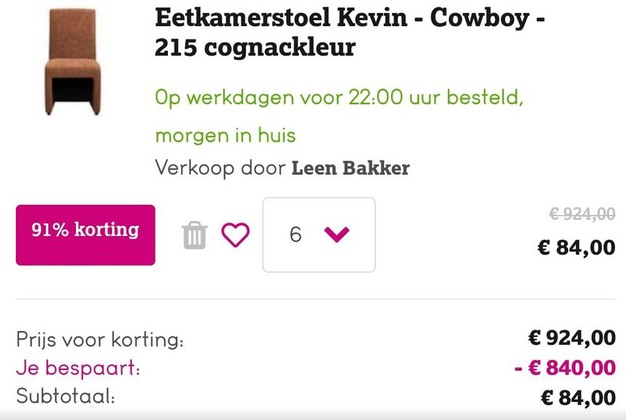Click the 91% korting badge
626x420 pixels.
click(86, 230)
